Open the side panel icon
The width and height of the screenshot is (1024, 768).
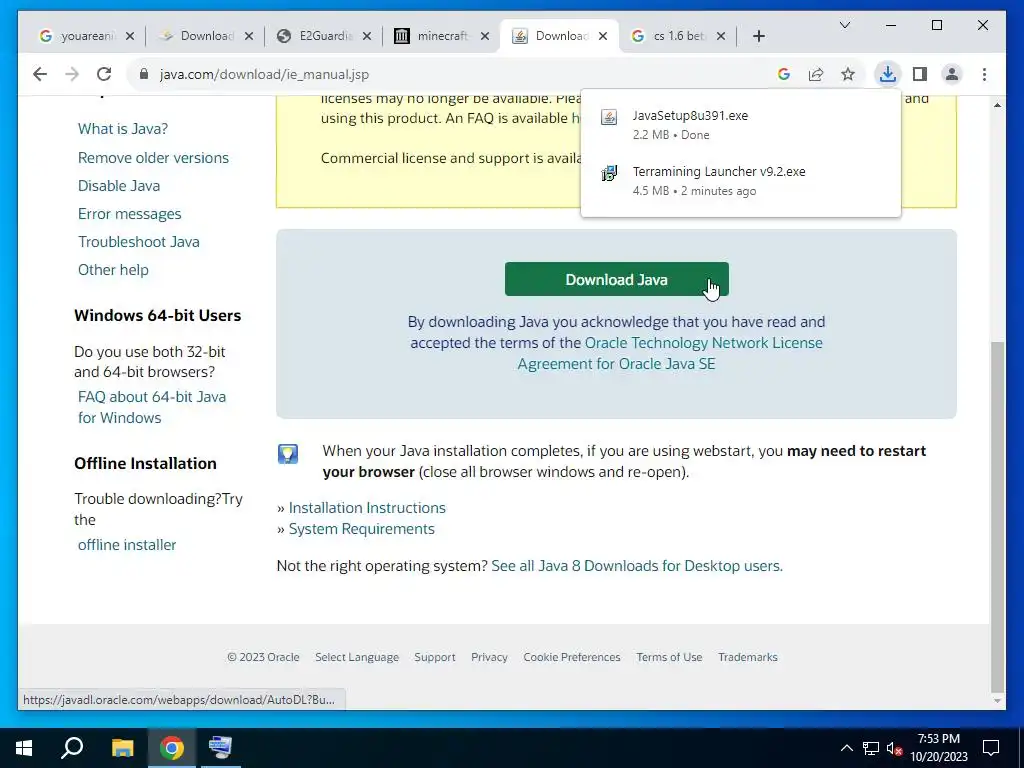920,74
